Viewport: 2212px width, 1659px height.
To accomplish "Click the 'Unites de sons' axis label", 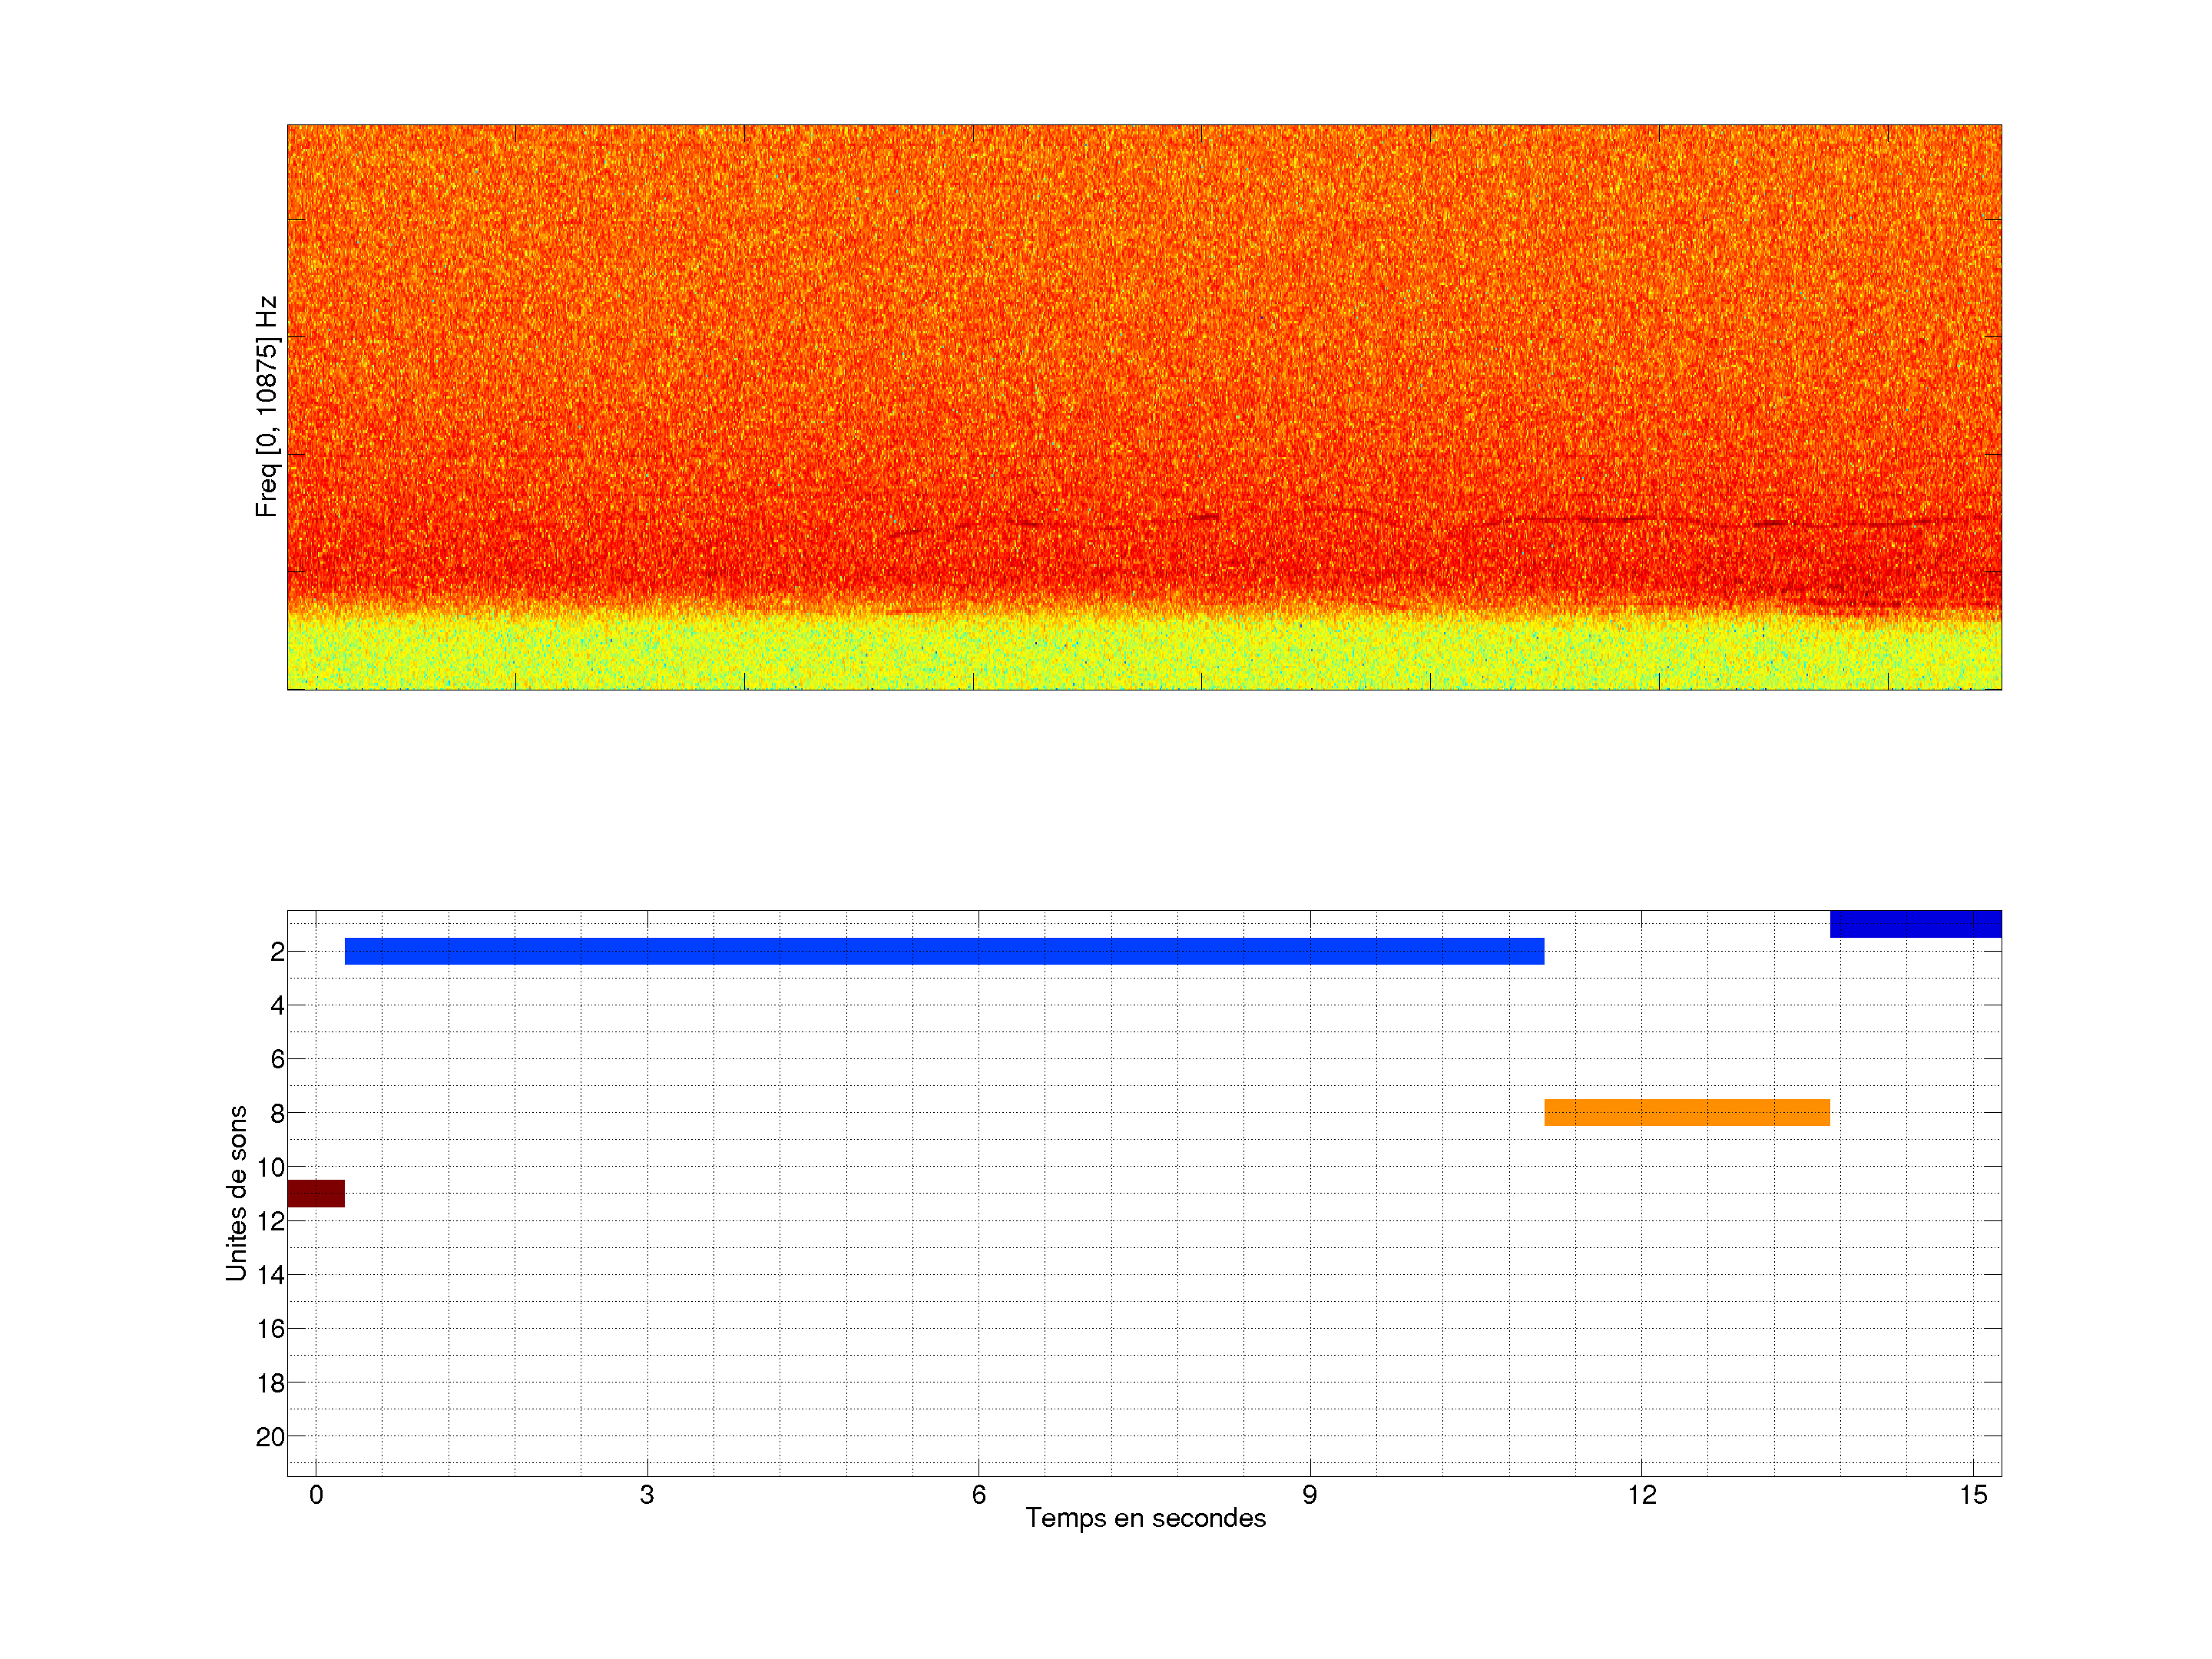I will (236, 1192).
